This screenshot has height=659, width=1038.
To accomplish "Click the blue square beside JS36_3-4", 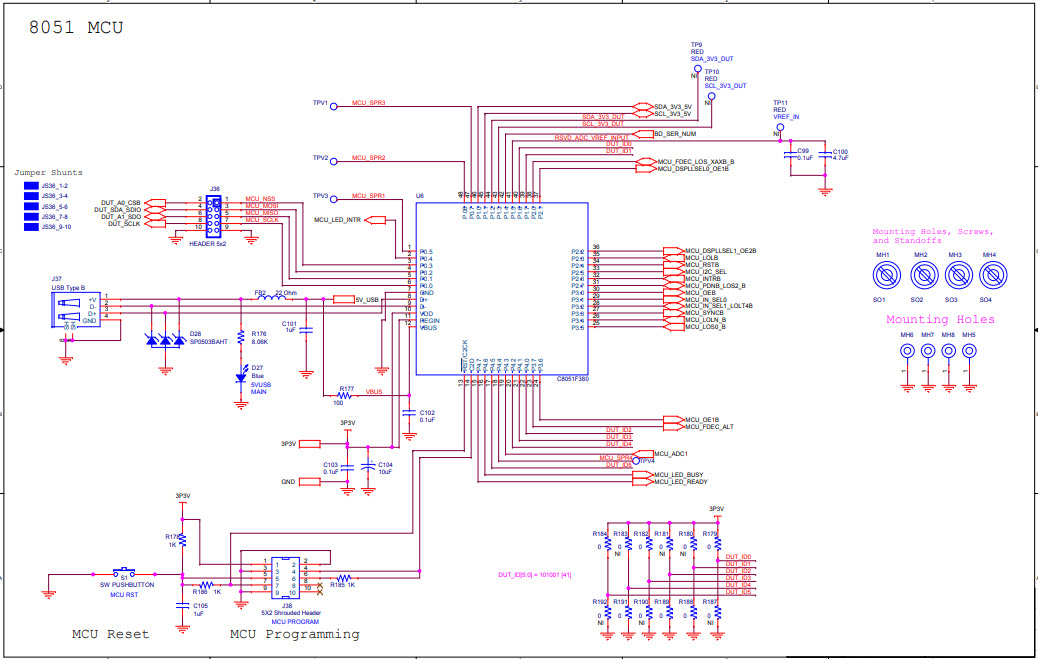I will point(31,196).
